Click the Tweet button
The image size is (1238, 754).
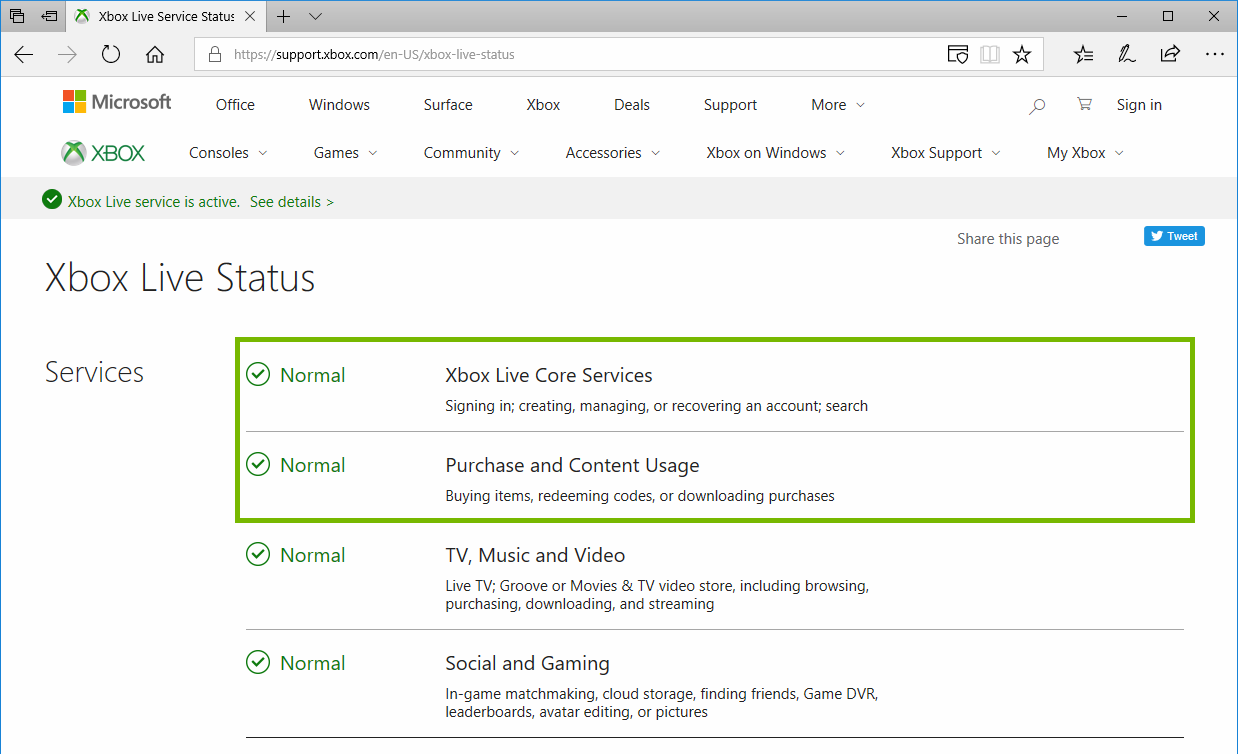(x=1174, y=236)
